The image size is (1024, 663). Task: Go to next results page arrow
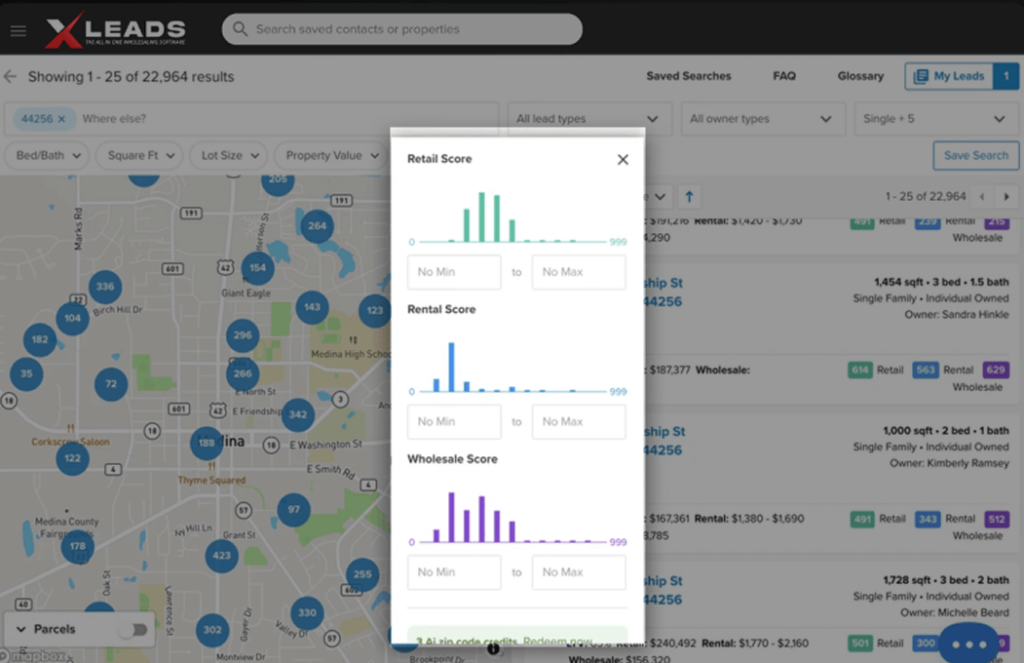coord(1006,197)
